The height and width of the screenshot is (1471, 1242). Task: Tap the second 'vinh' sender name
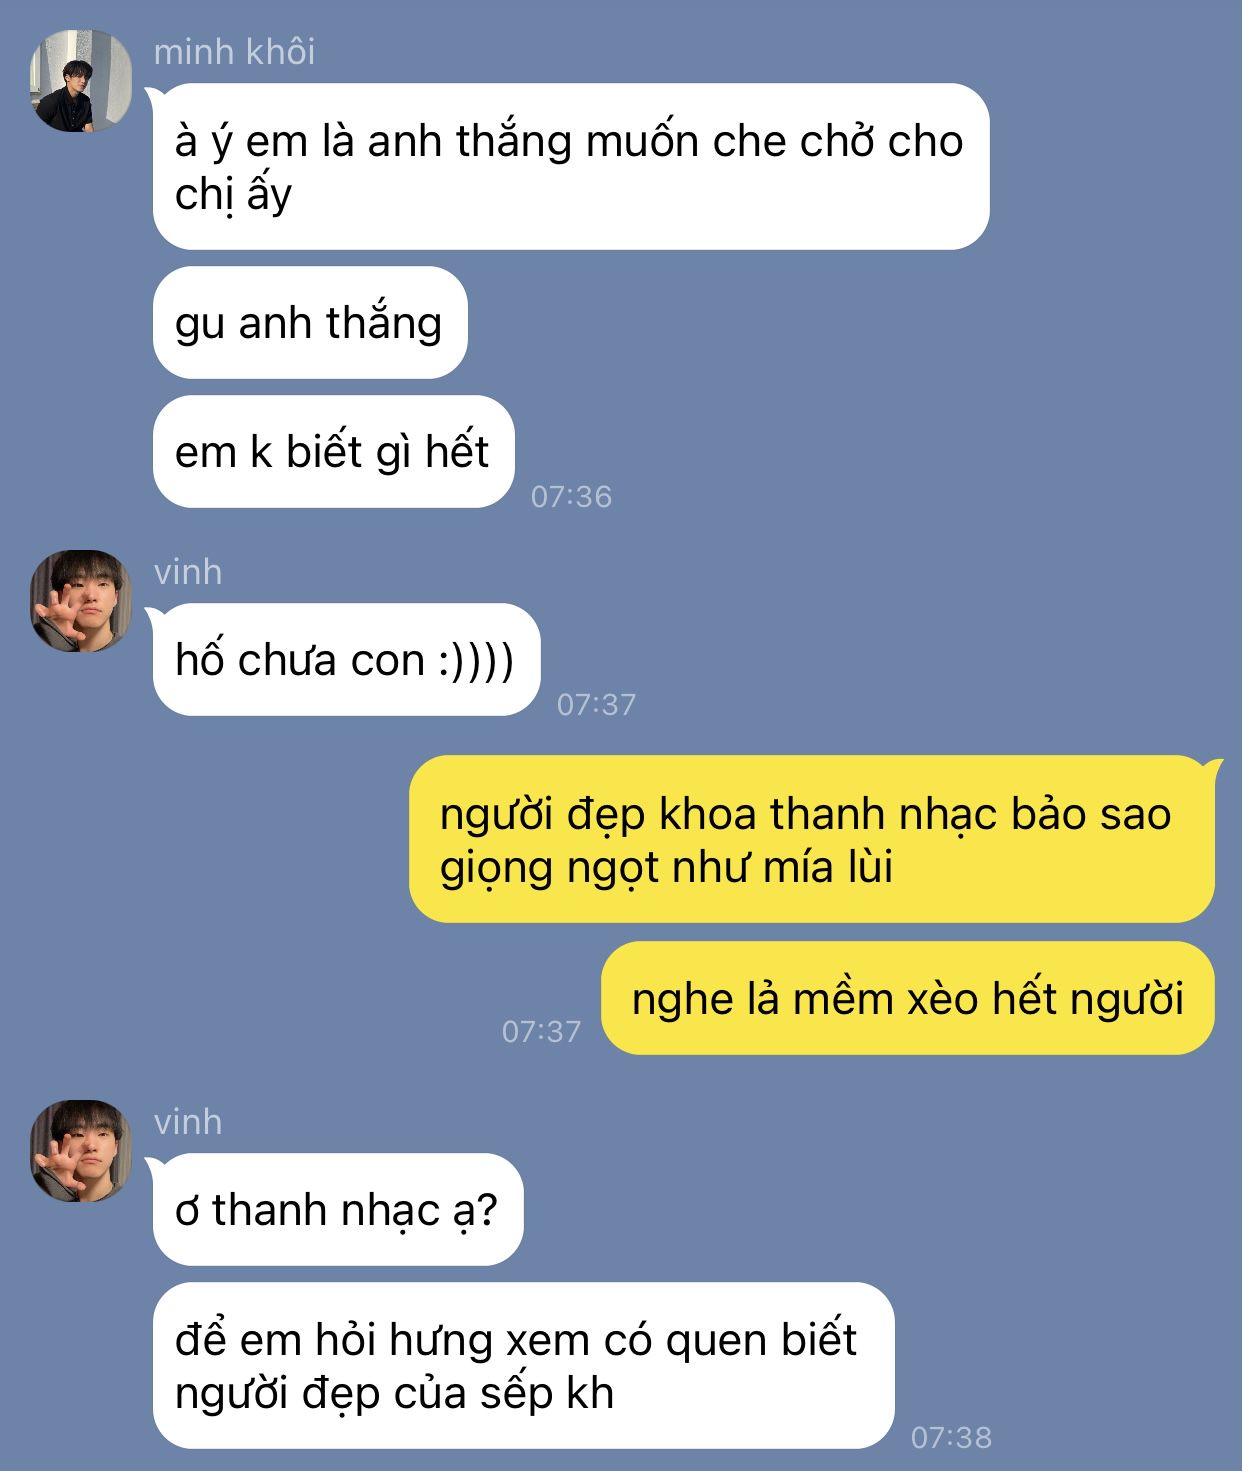tap(188, 1122)
